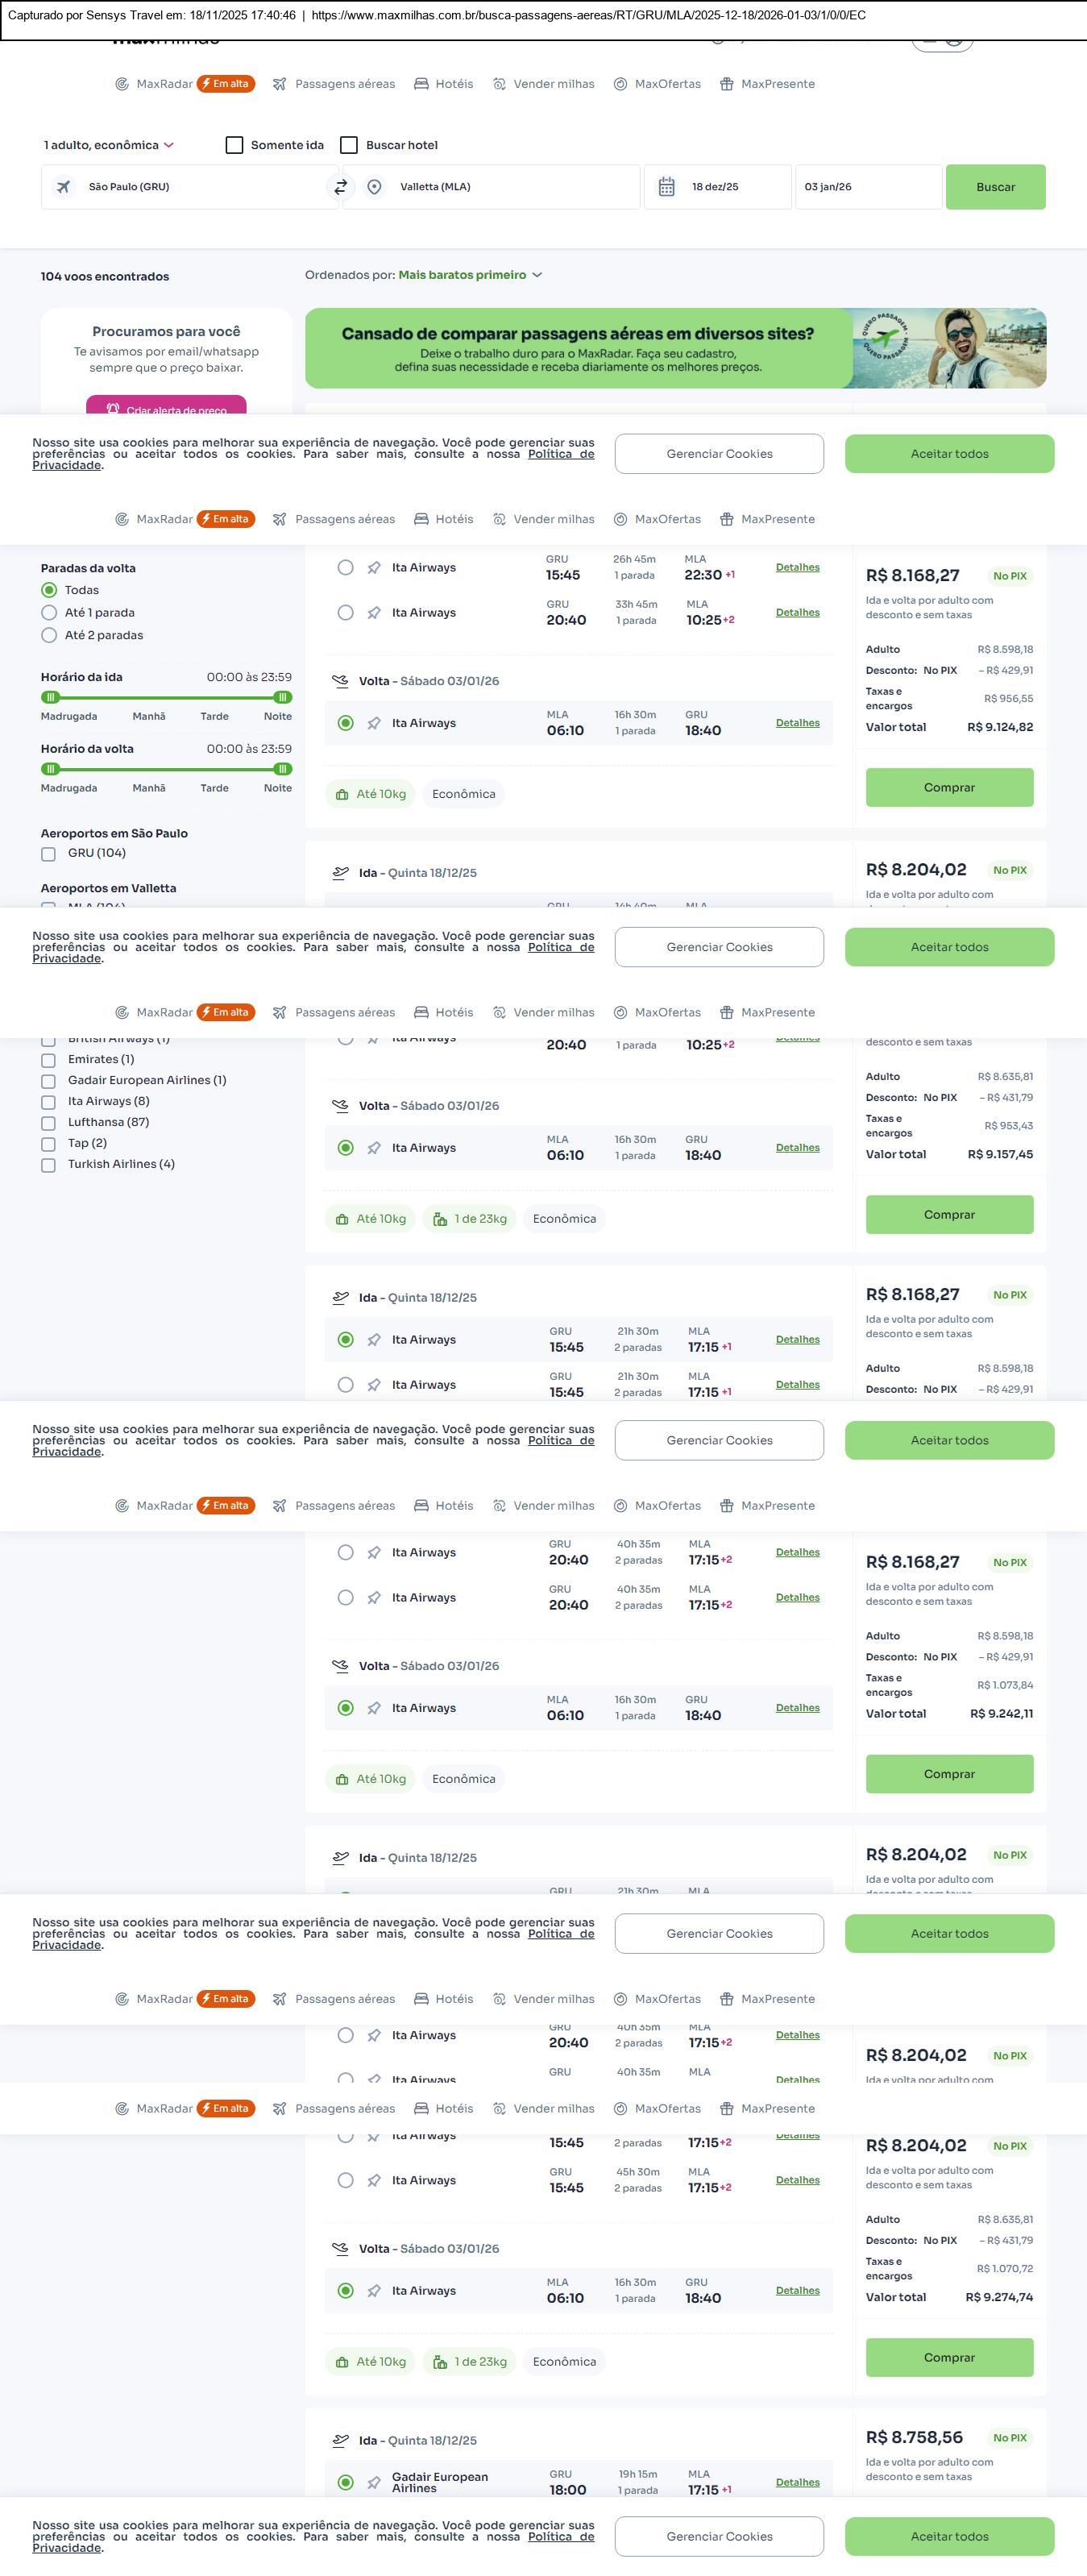Pin the Ita Airways 26h 45m flight

[374, 568]
